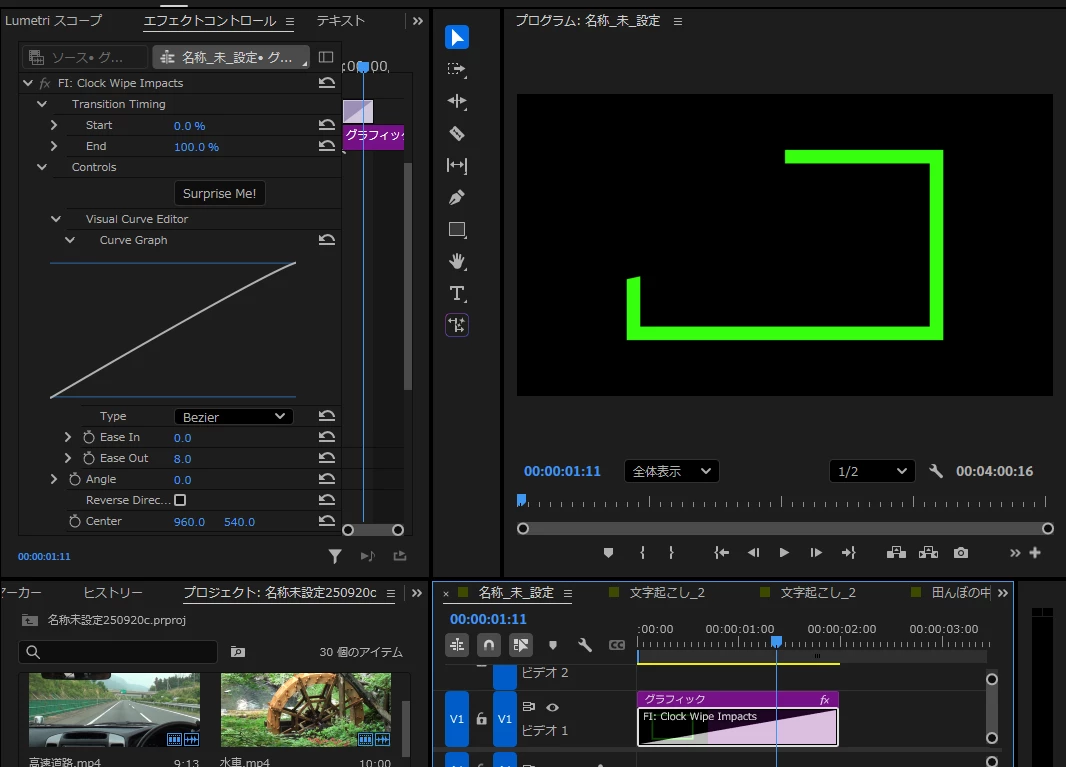Click the Generative Extend tool icon
The height and width of the screenshot is (767, 1066).
pos(457,325)
